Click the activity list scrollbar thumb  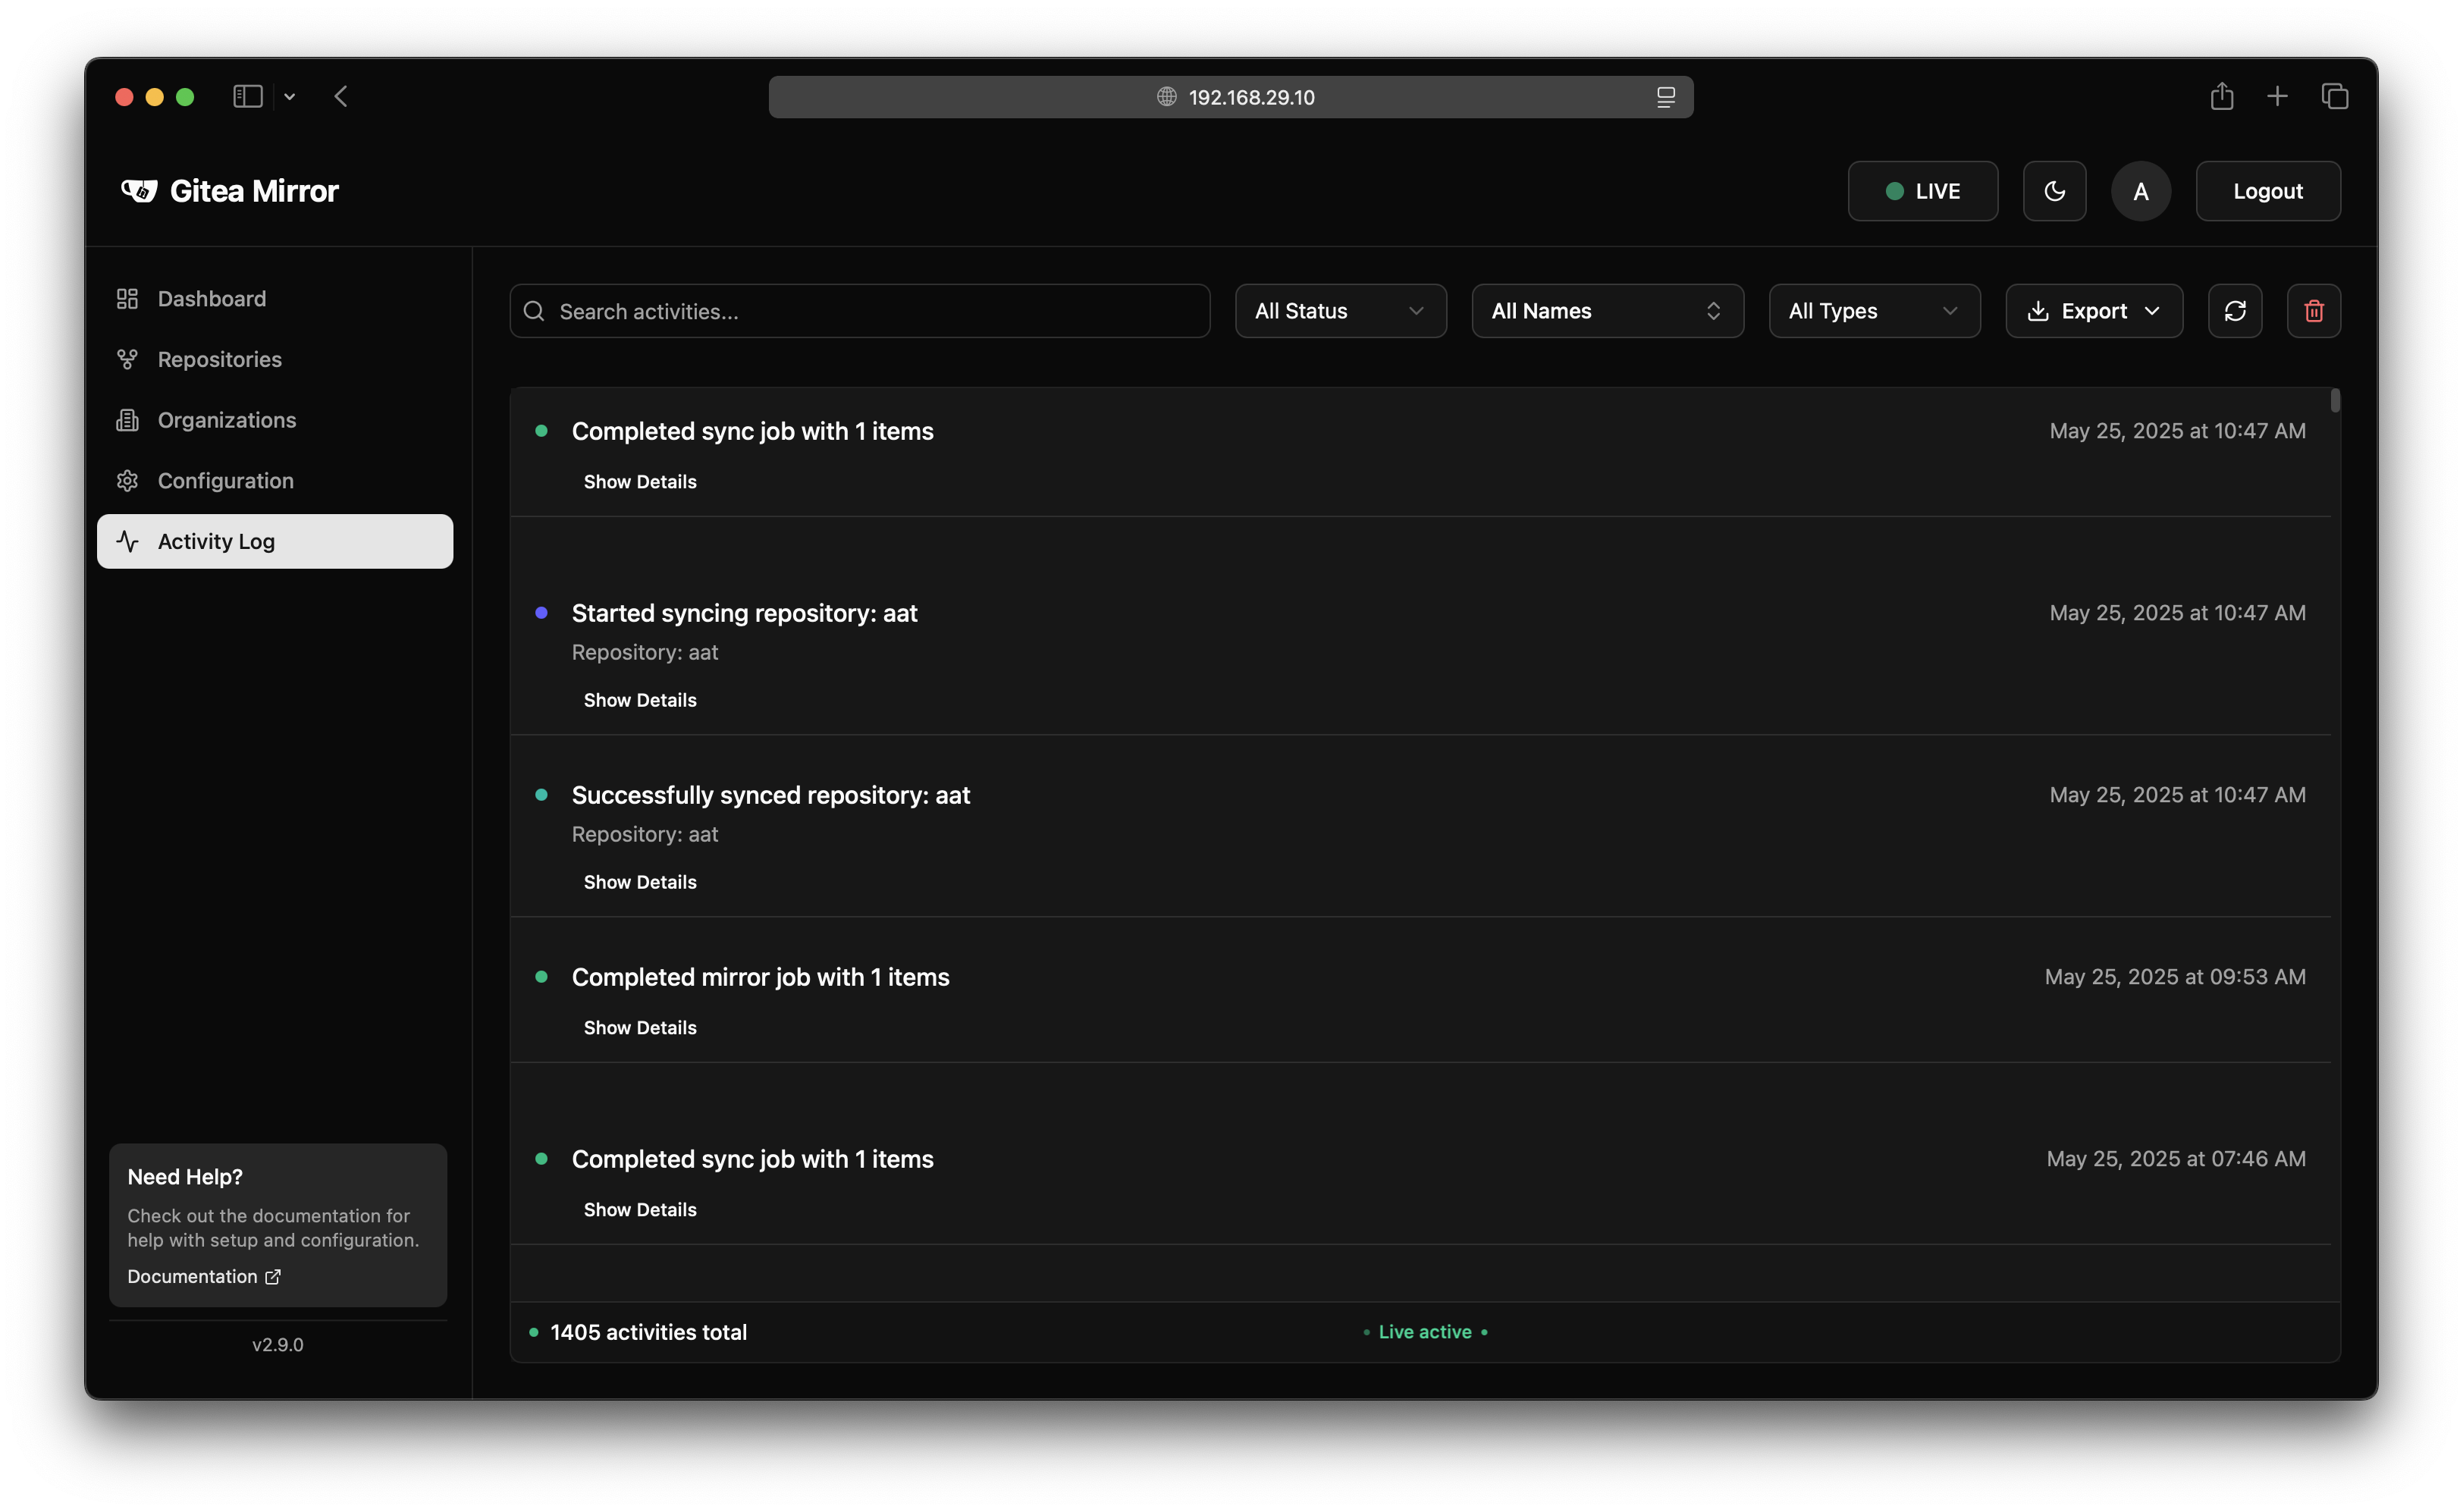point(2334,401)
